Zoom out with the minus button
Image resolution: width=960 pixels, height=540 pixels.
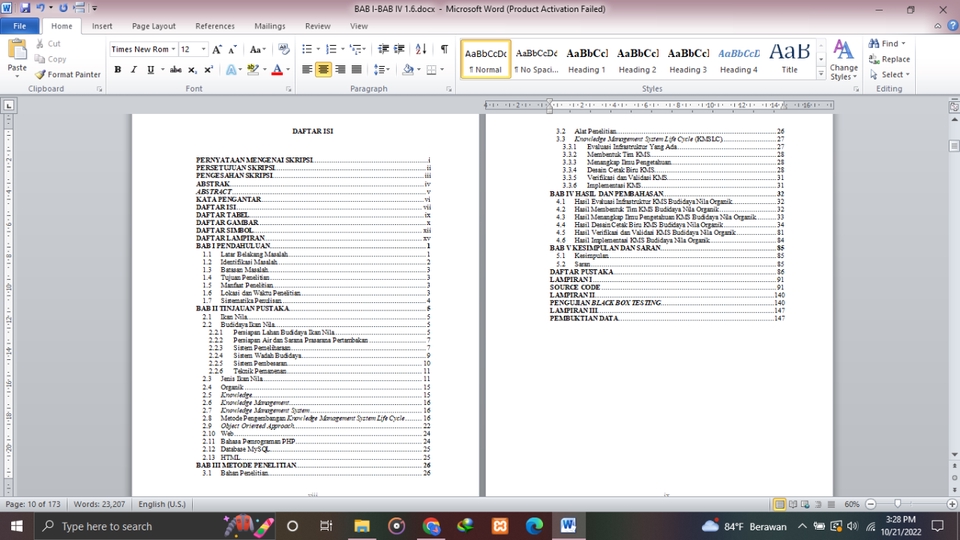pyautogui.click(x=871, y=504)
